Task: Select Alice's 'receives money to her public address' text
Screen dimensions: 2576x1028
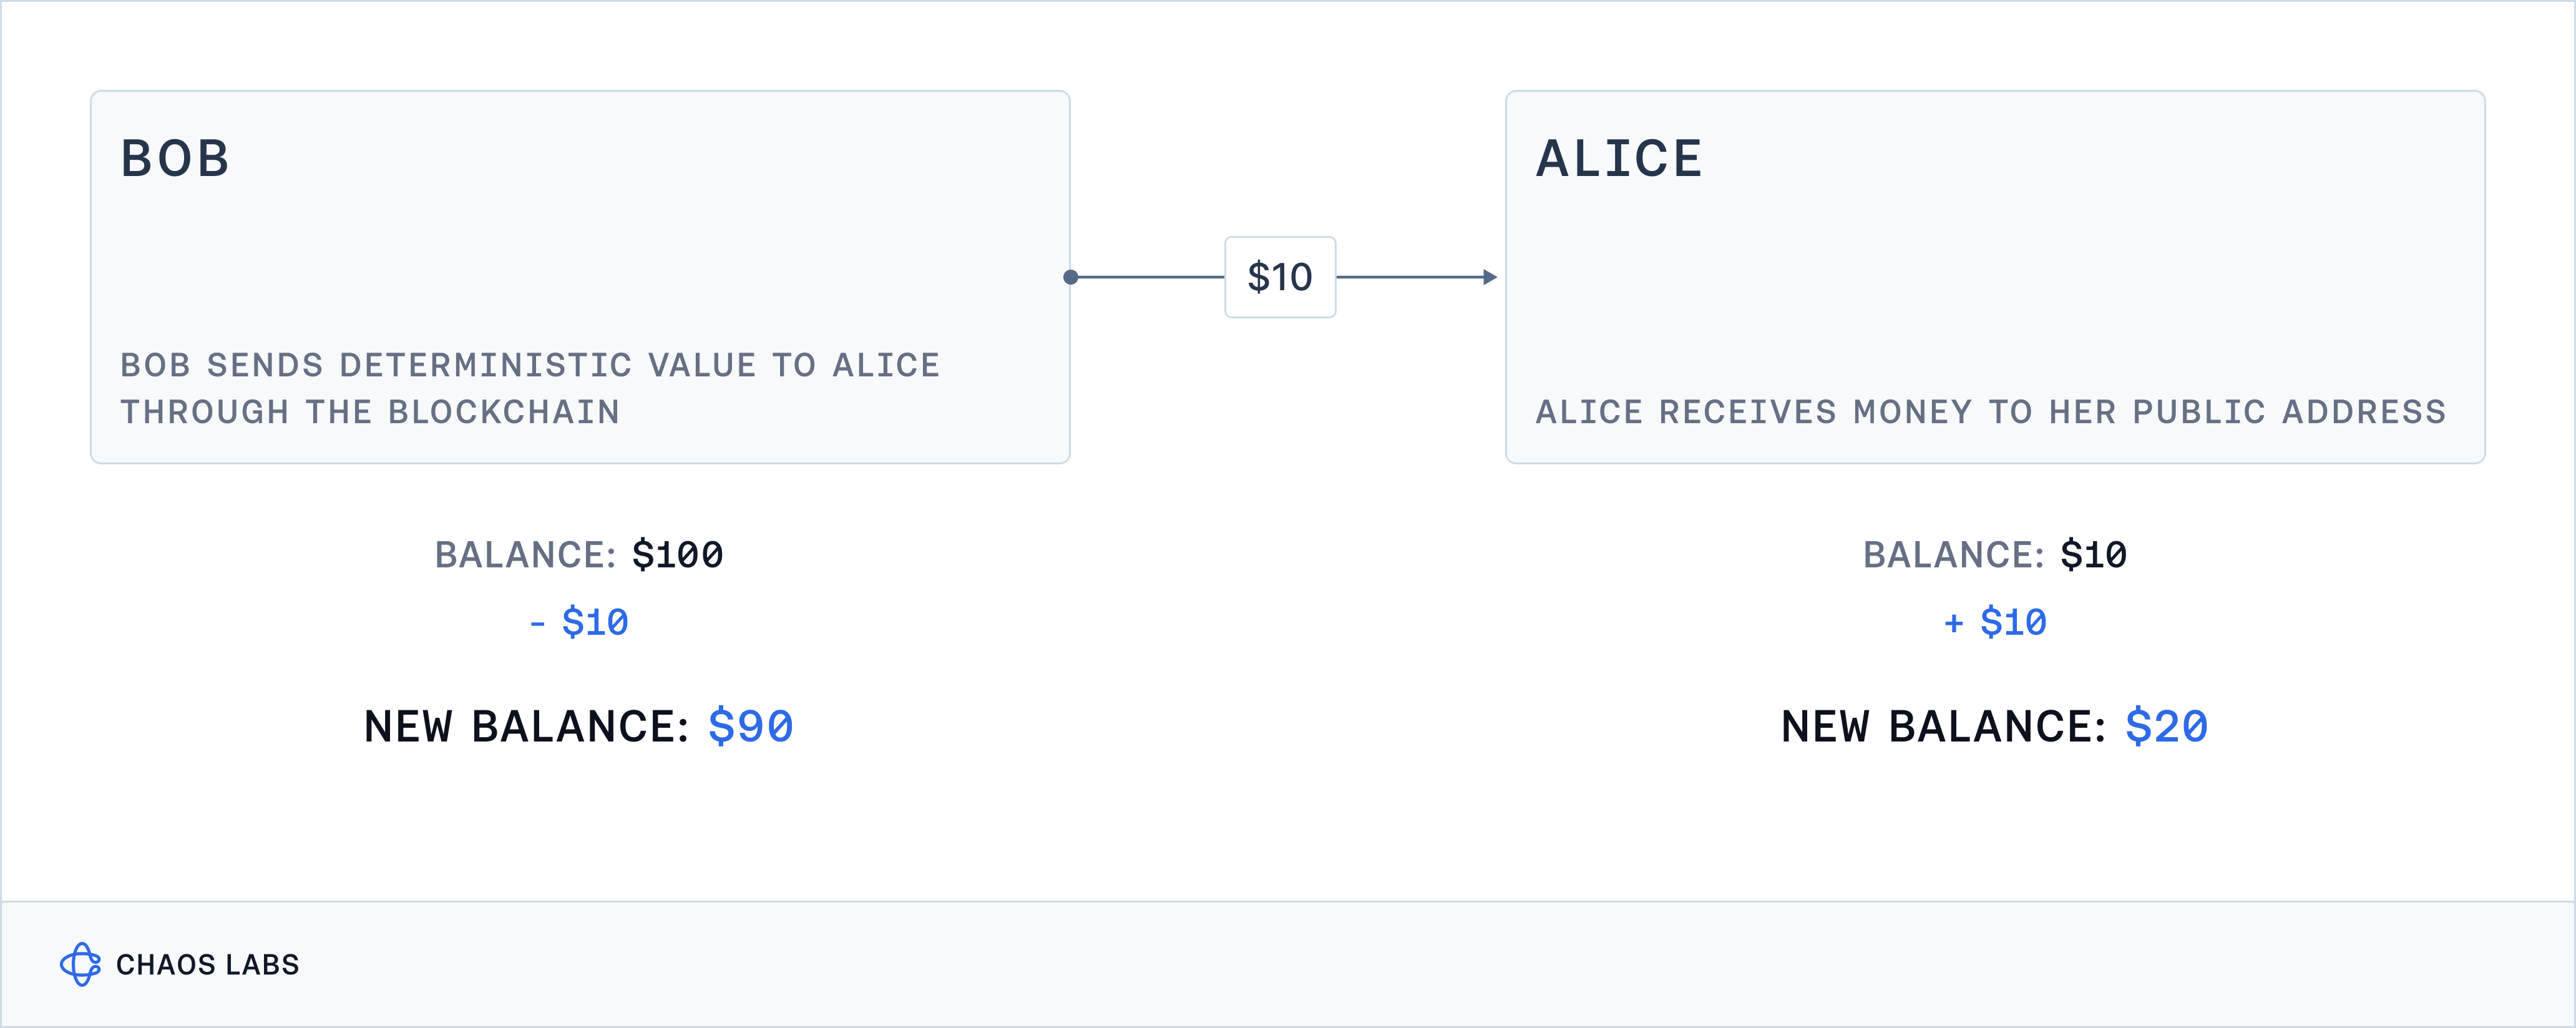Action: click(1990, 412)
